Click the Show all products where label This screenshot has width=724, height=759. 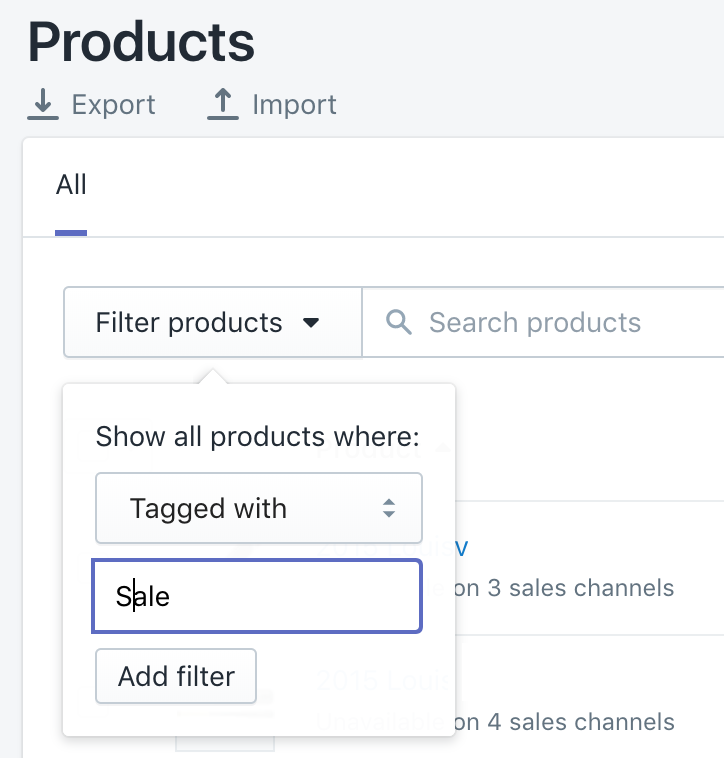click(257, 437)
